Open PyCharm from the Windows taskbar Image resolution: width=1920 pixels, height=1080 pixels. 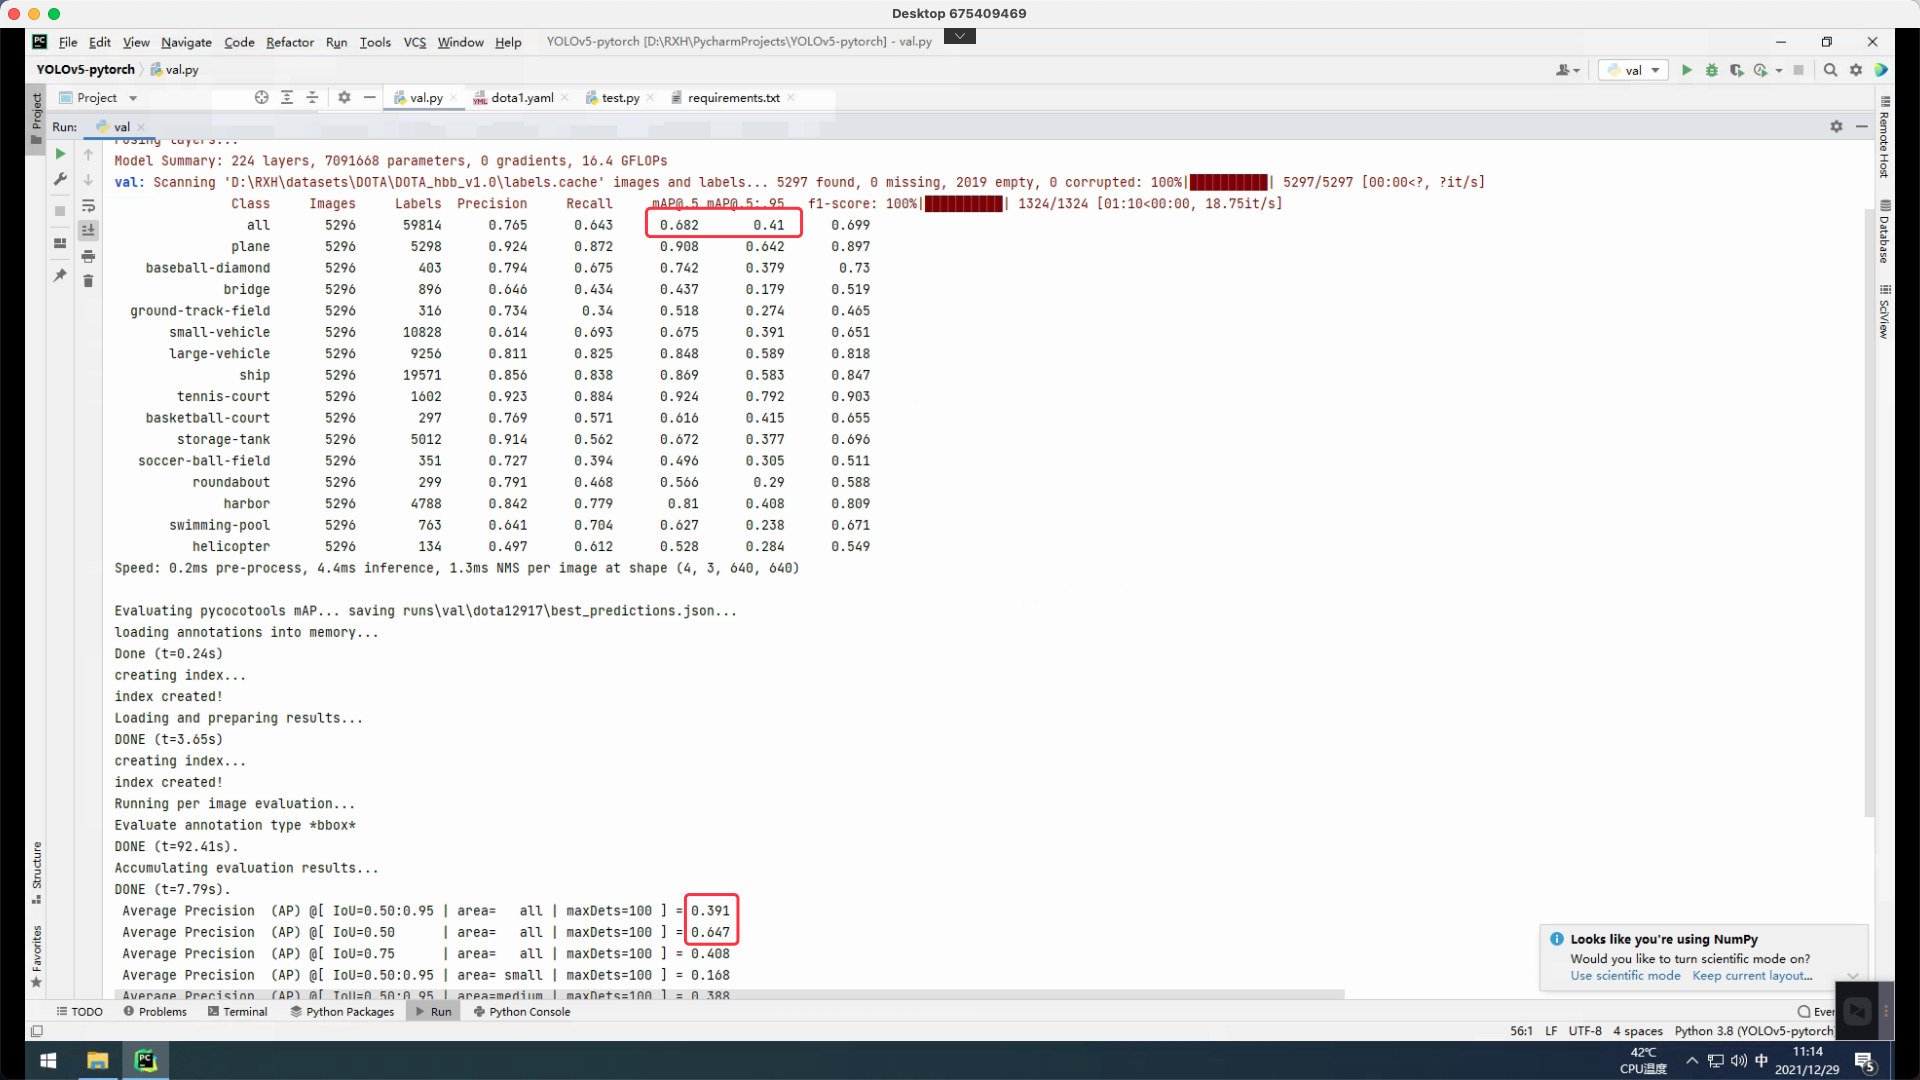click(x=146, y=1060)
